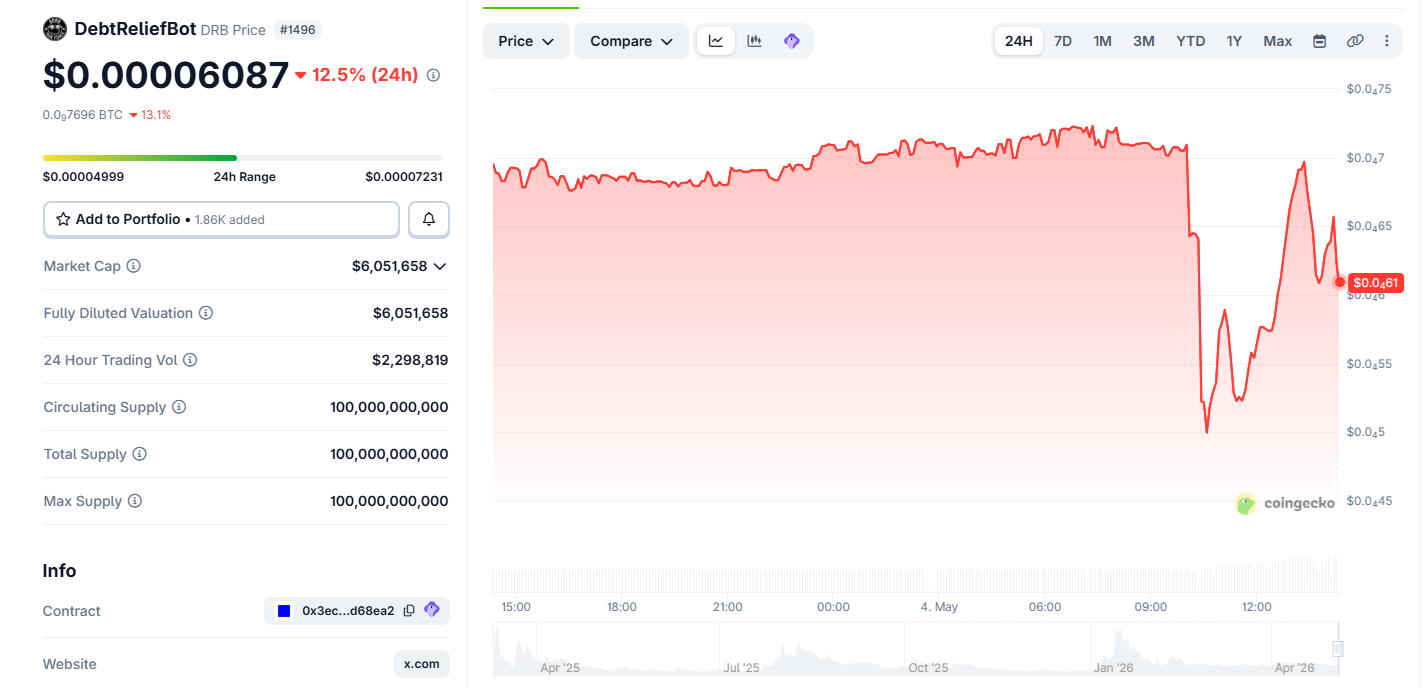The image size is (1423, 688).
Task: Click the 1.86K added text
Action: pyautogui.click(x=230, y=220)
